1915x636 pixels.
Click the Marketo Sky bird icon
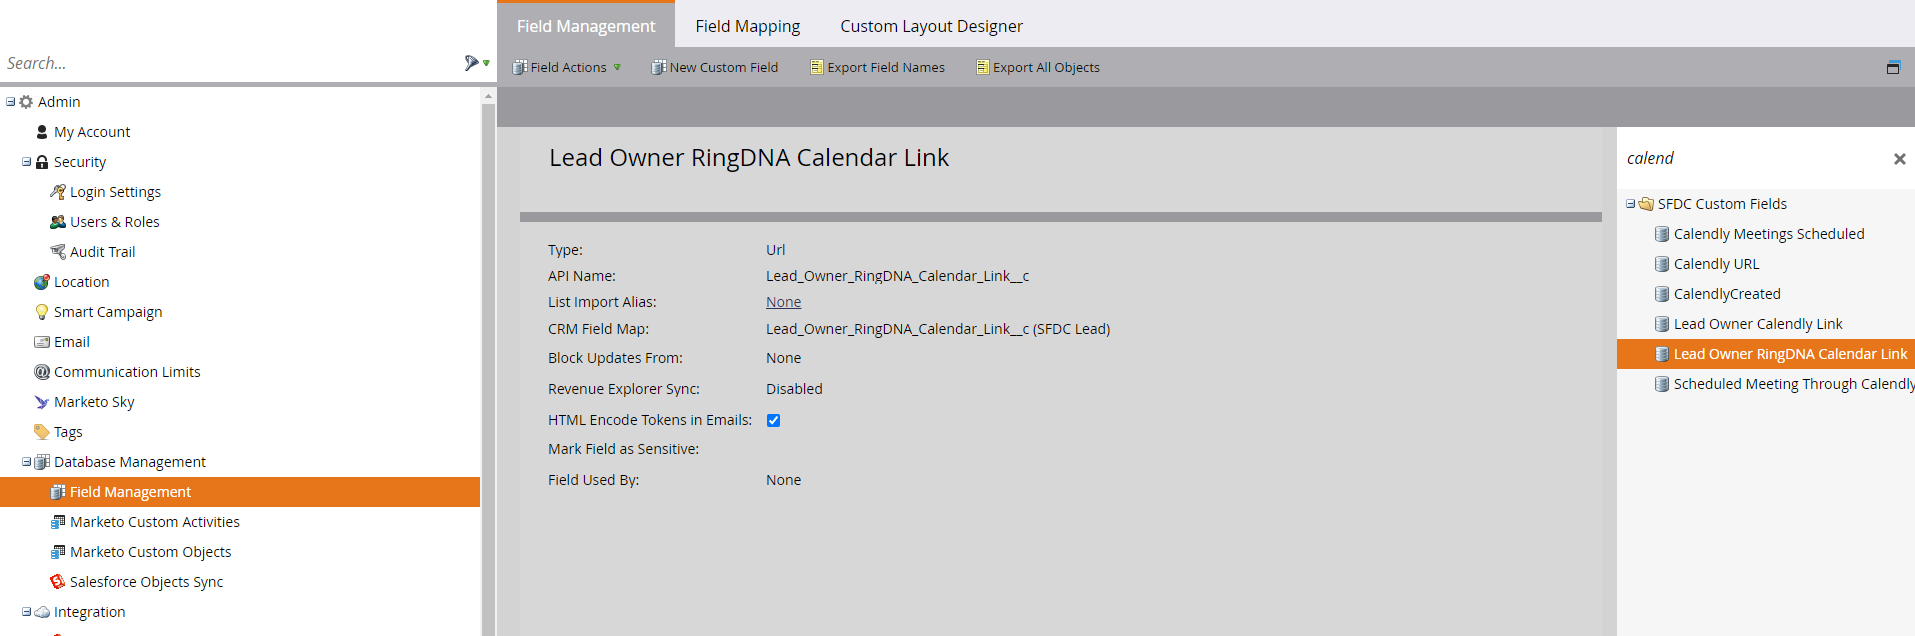tap(42, 402)
